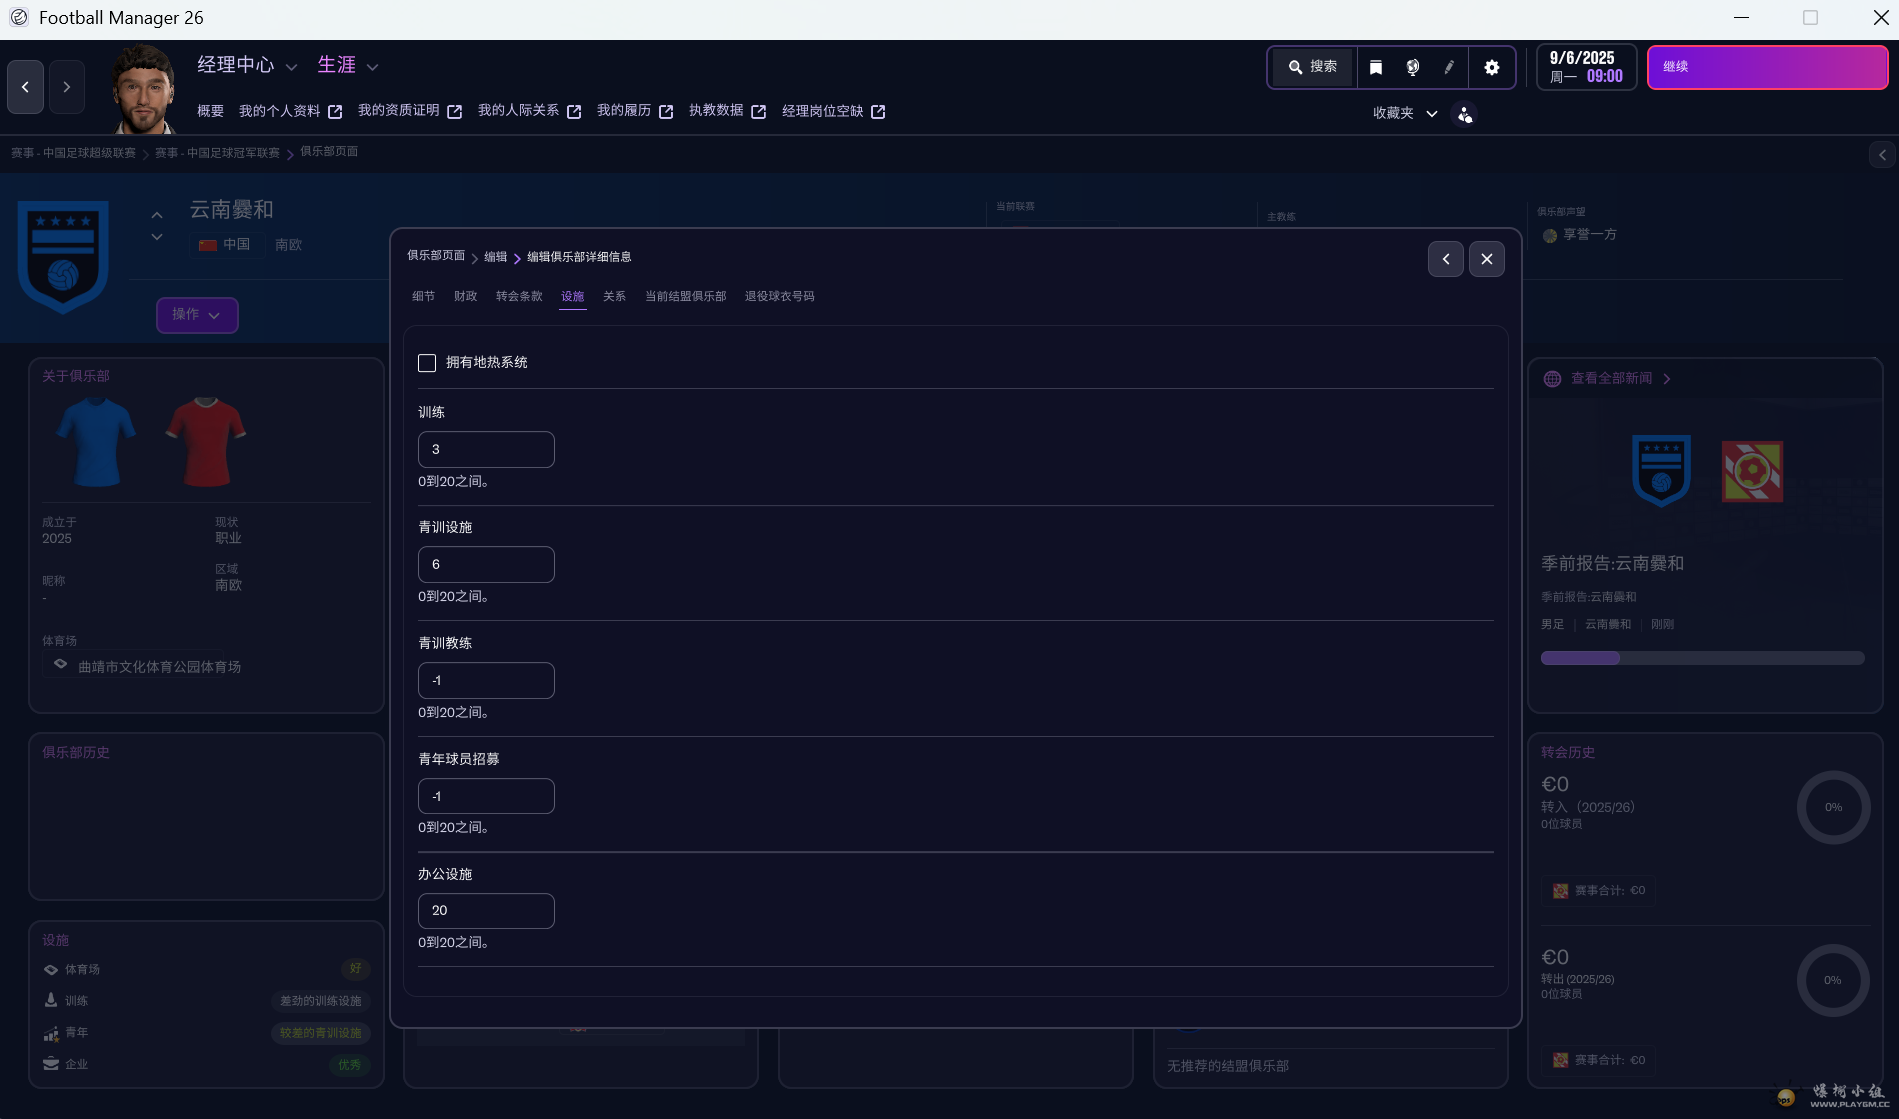Click the 办公设施 value input field
This screenshot has height=1119, width=1899.
tap(486, 911)
